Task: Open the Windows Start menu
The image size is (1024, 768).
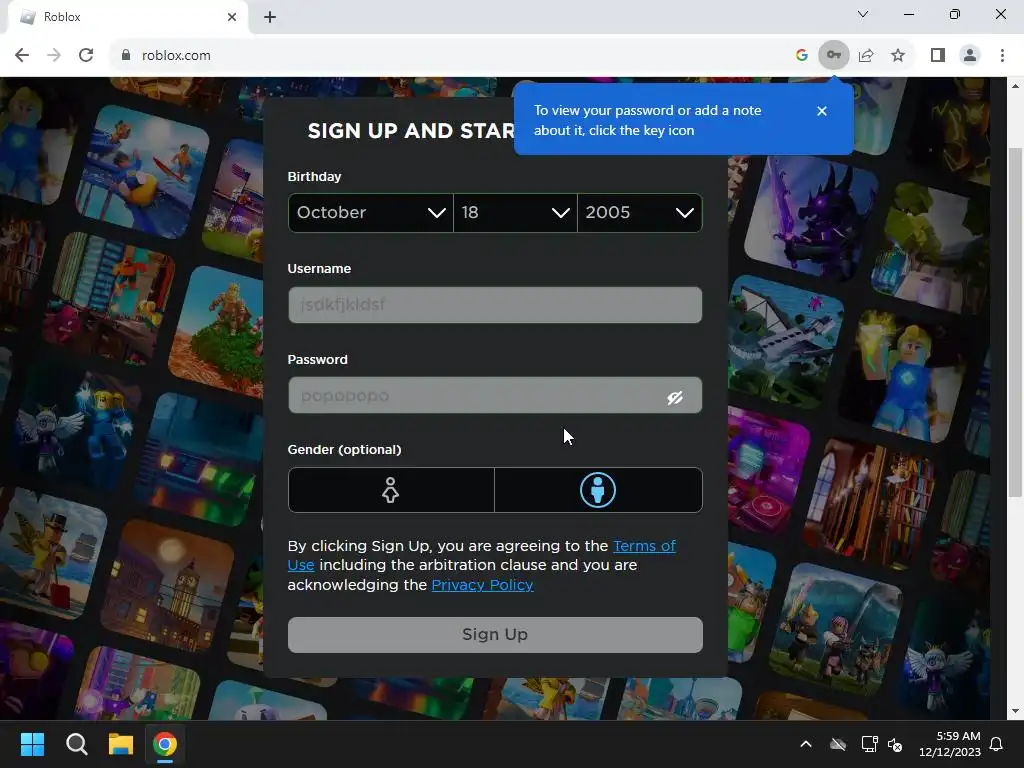Action: 32,744
